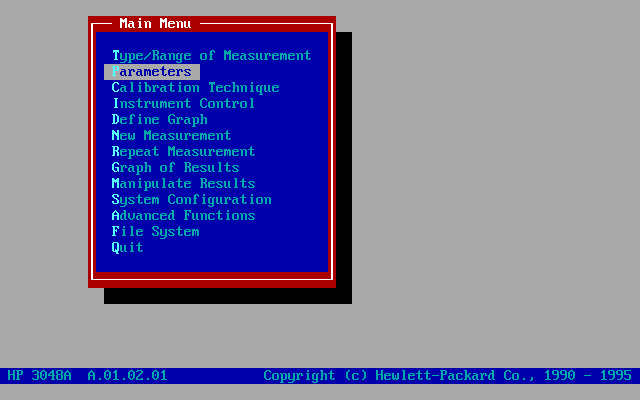Start a New Measurement

pos(171,136)
